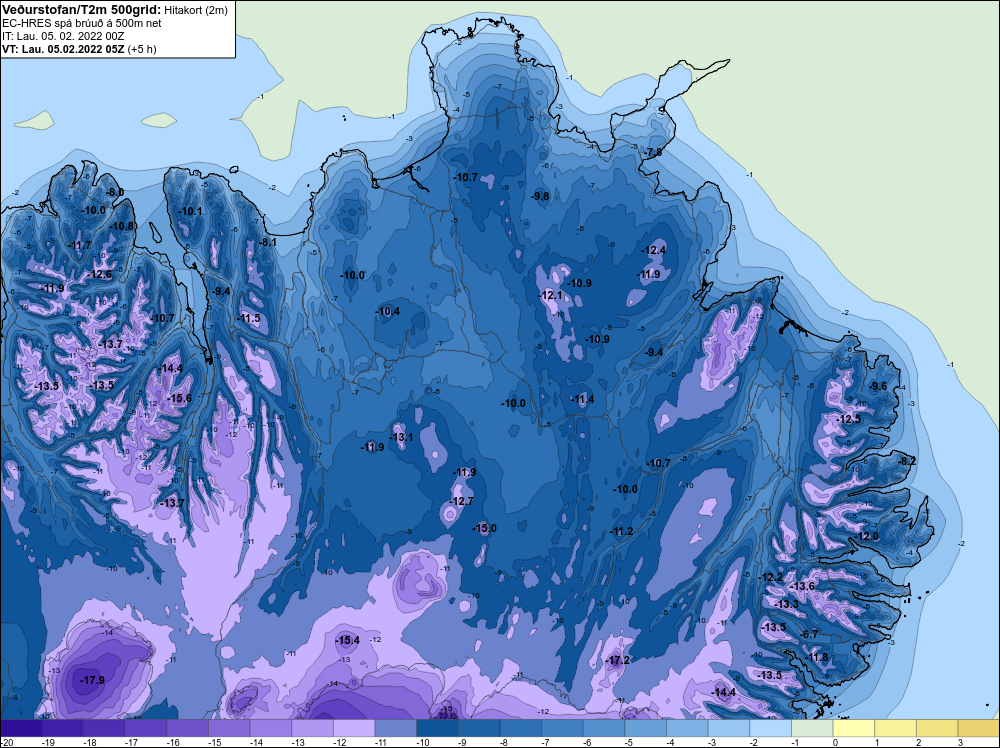Screen dimensions: 1000x748
Task: Click the -12.5 temperature label
Action: tap(848, 419)
